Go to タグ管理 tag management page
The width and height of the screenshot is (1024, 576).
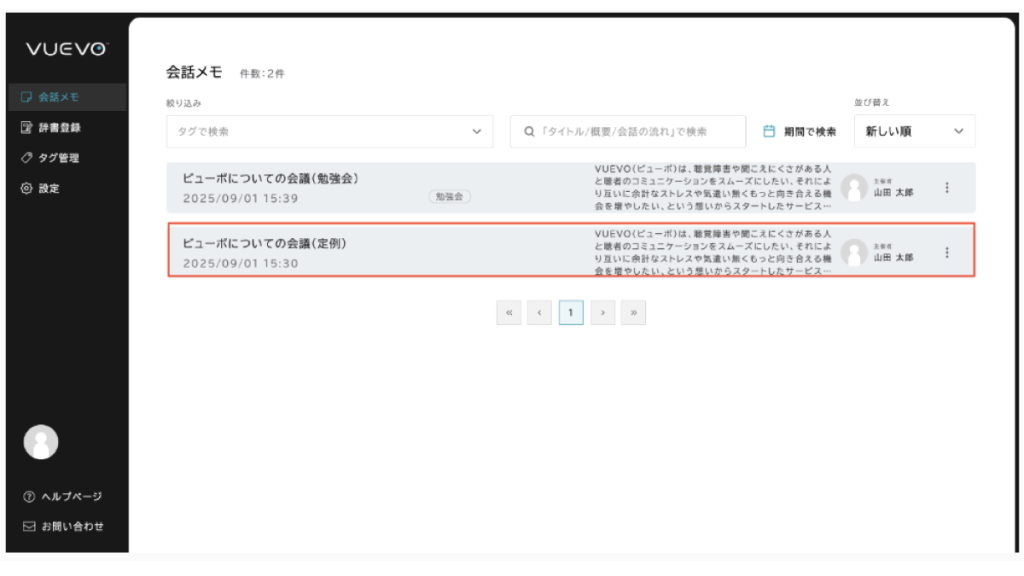[x=58, y=157]
